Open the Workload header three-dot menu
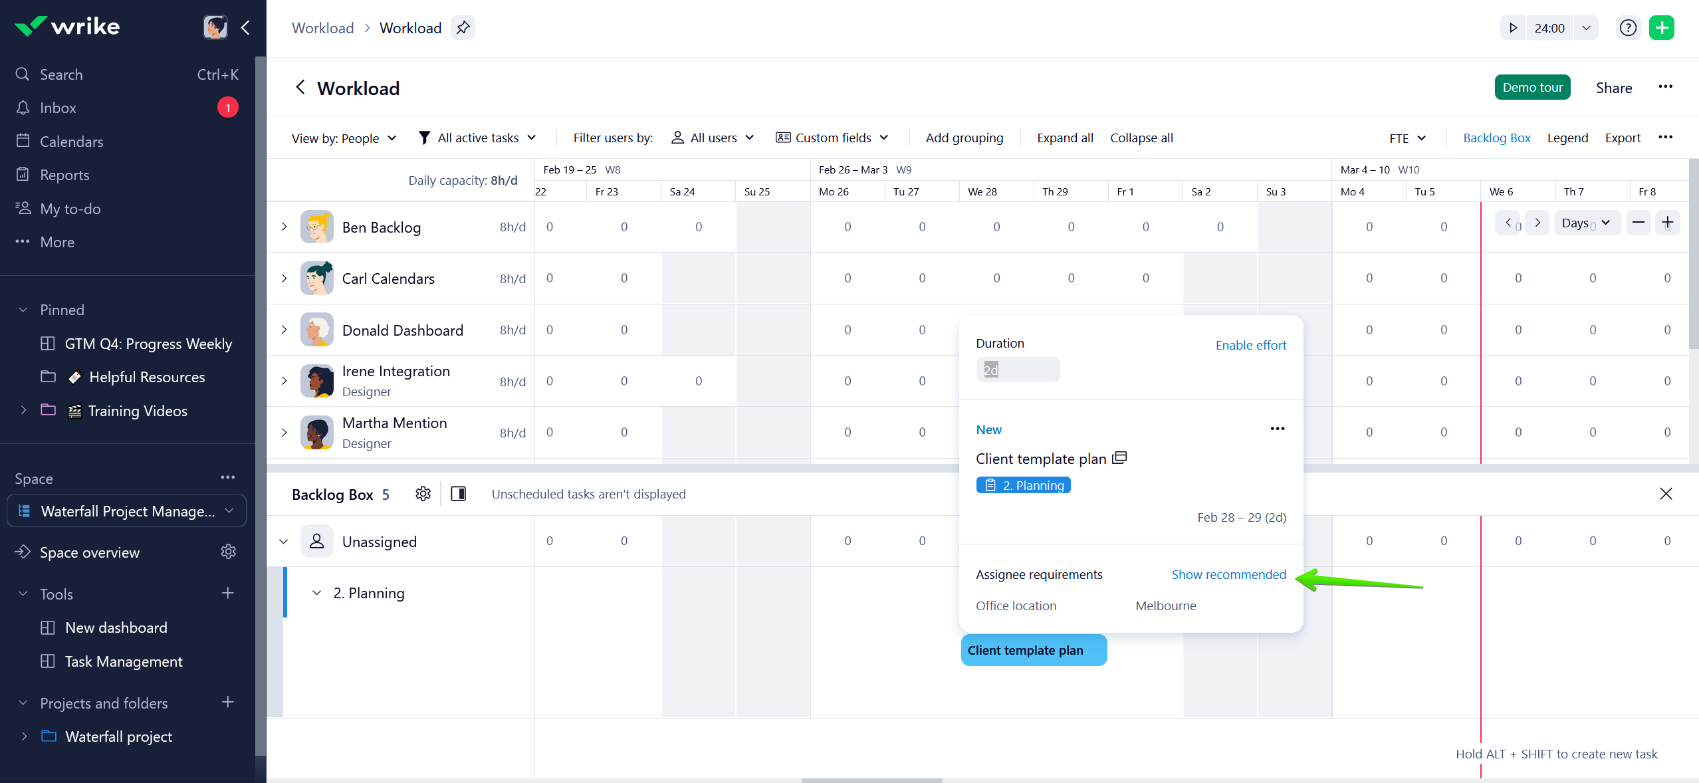Viewport: 1699px width, 783px height. (1665, 87)
